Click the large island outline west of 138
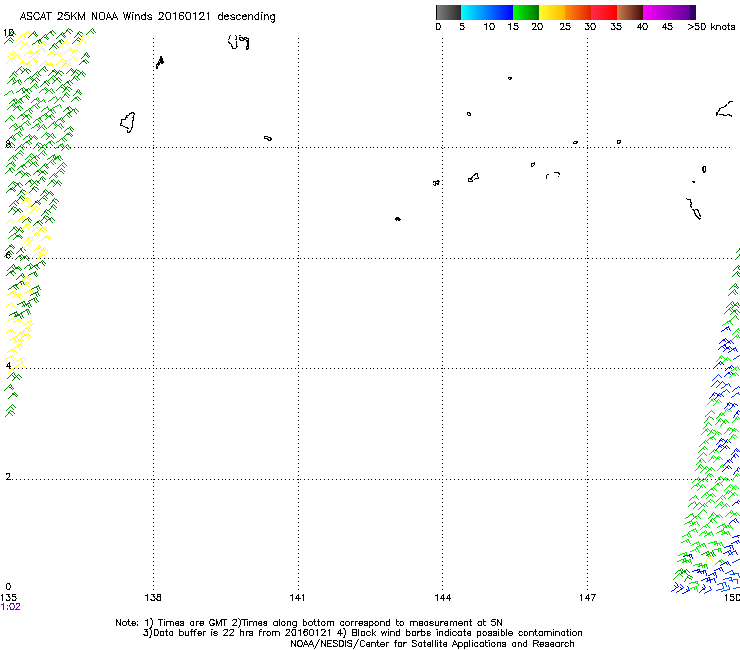740x650 pixels. (x=127, y=123)
